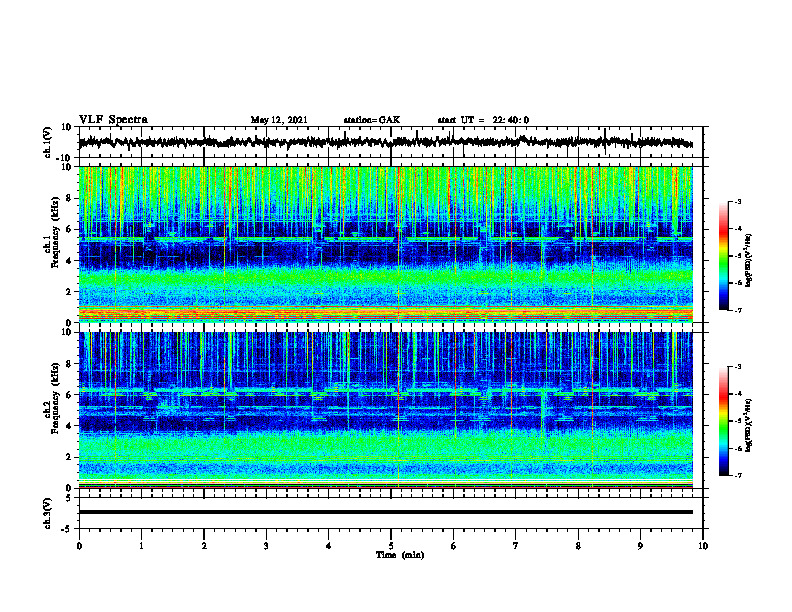
Task: Click the '2' kHz tick on ch.1 frequency axis
Action: 70,292
